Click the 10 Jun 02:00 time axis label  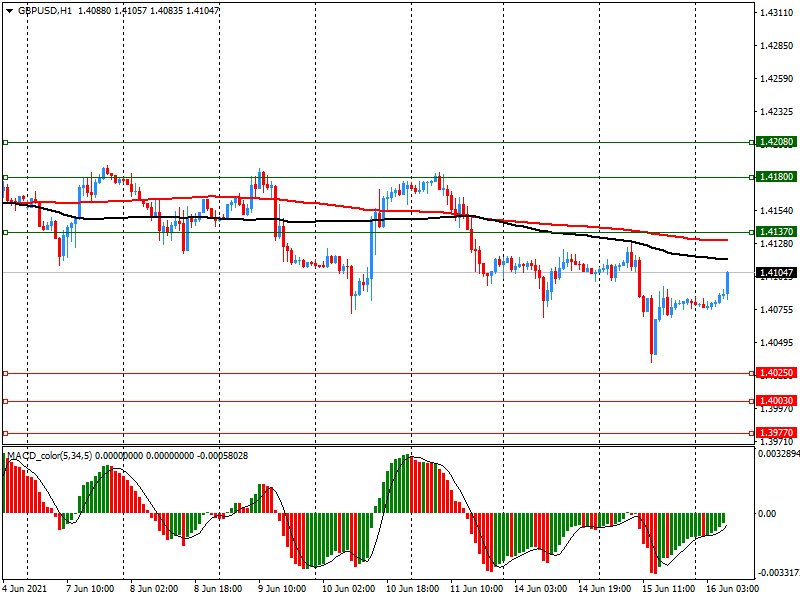[348, 589]
